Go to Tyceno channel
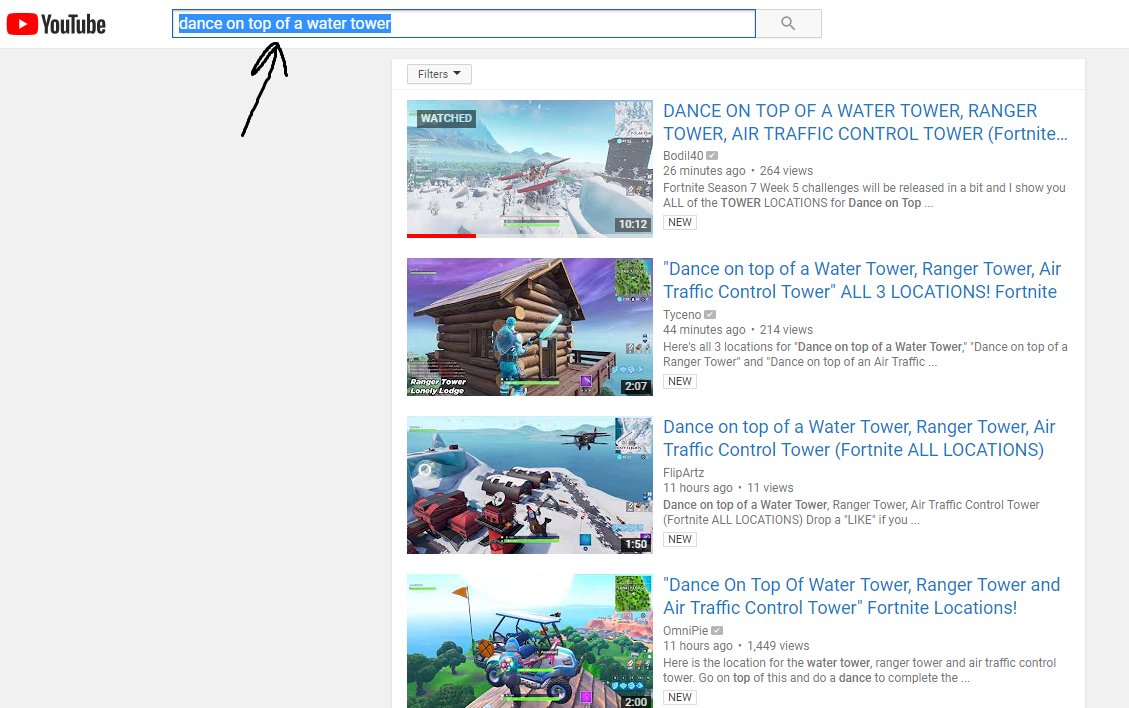 coord(682,315)
